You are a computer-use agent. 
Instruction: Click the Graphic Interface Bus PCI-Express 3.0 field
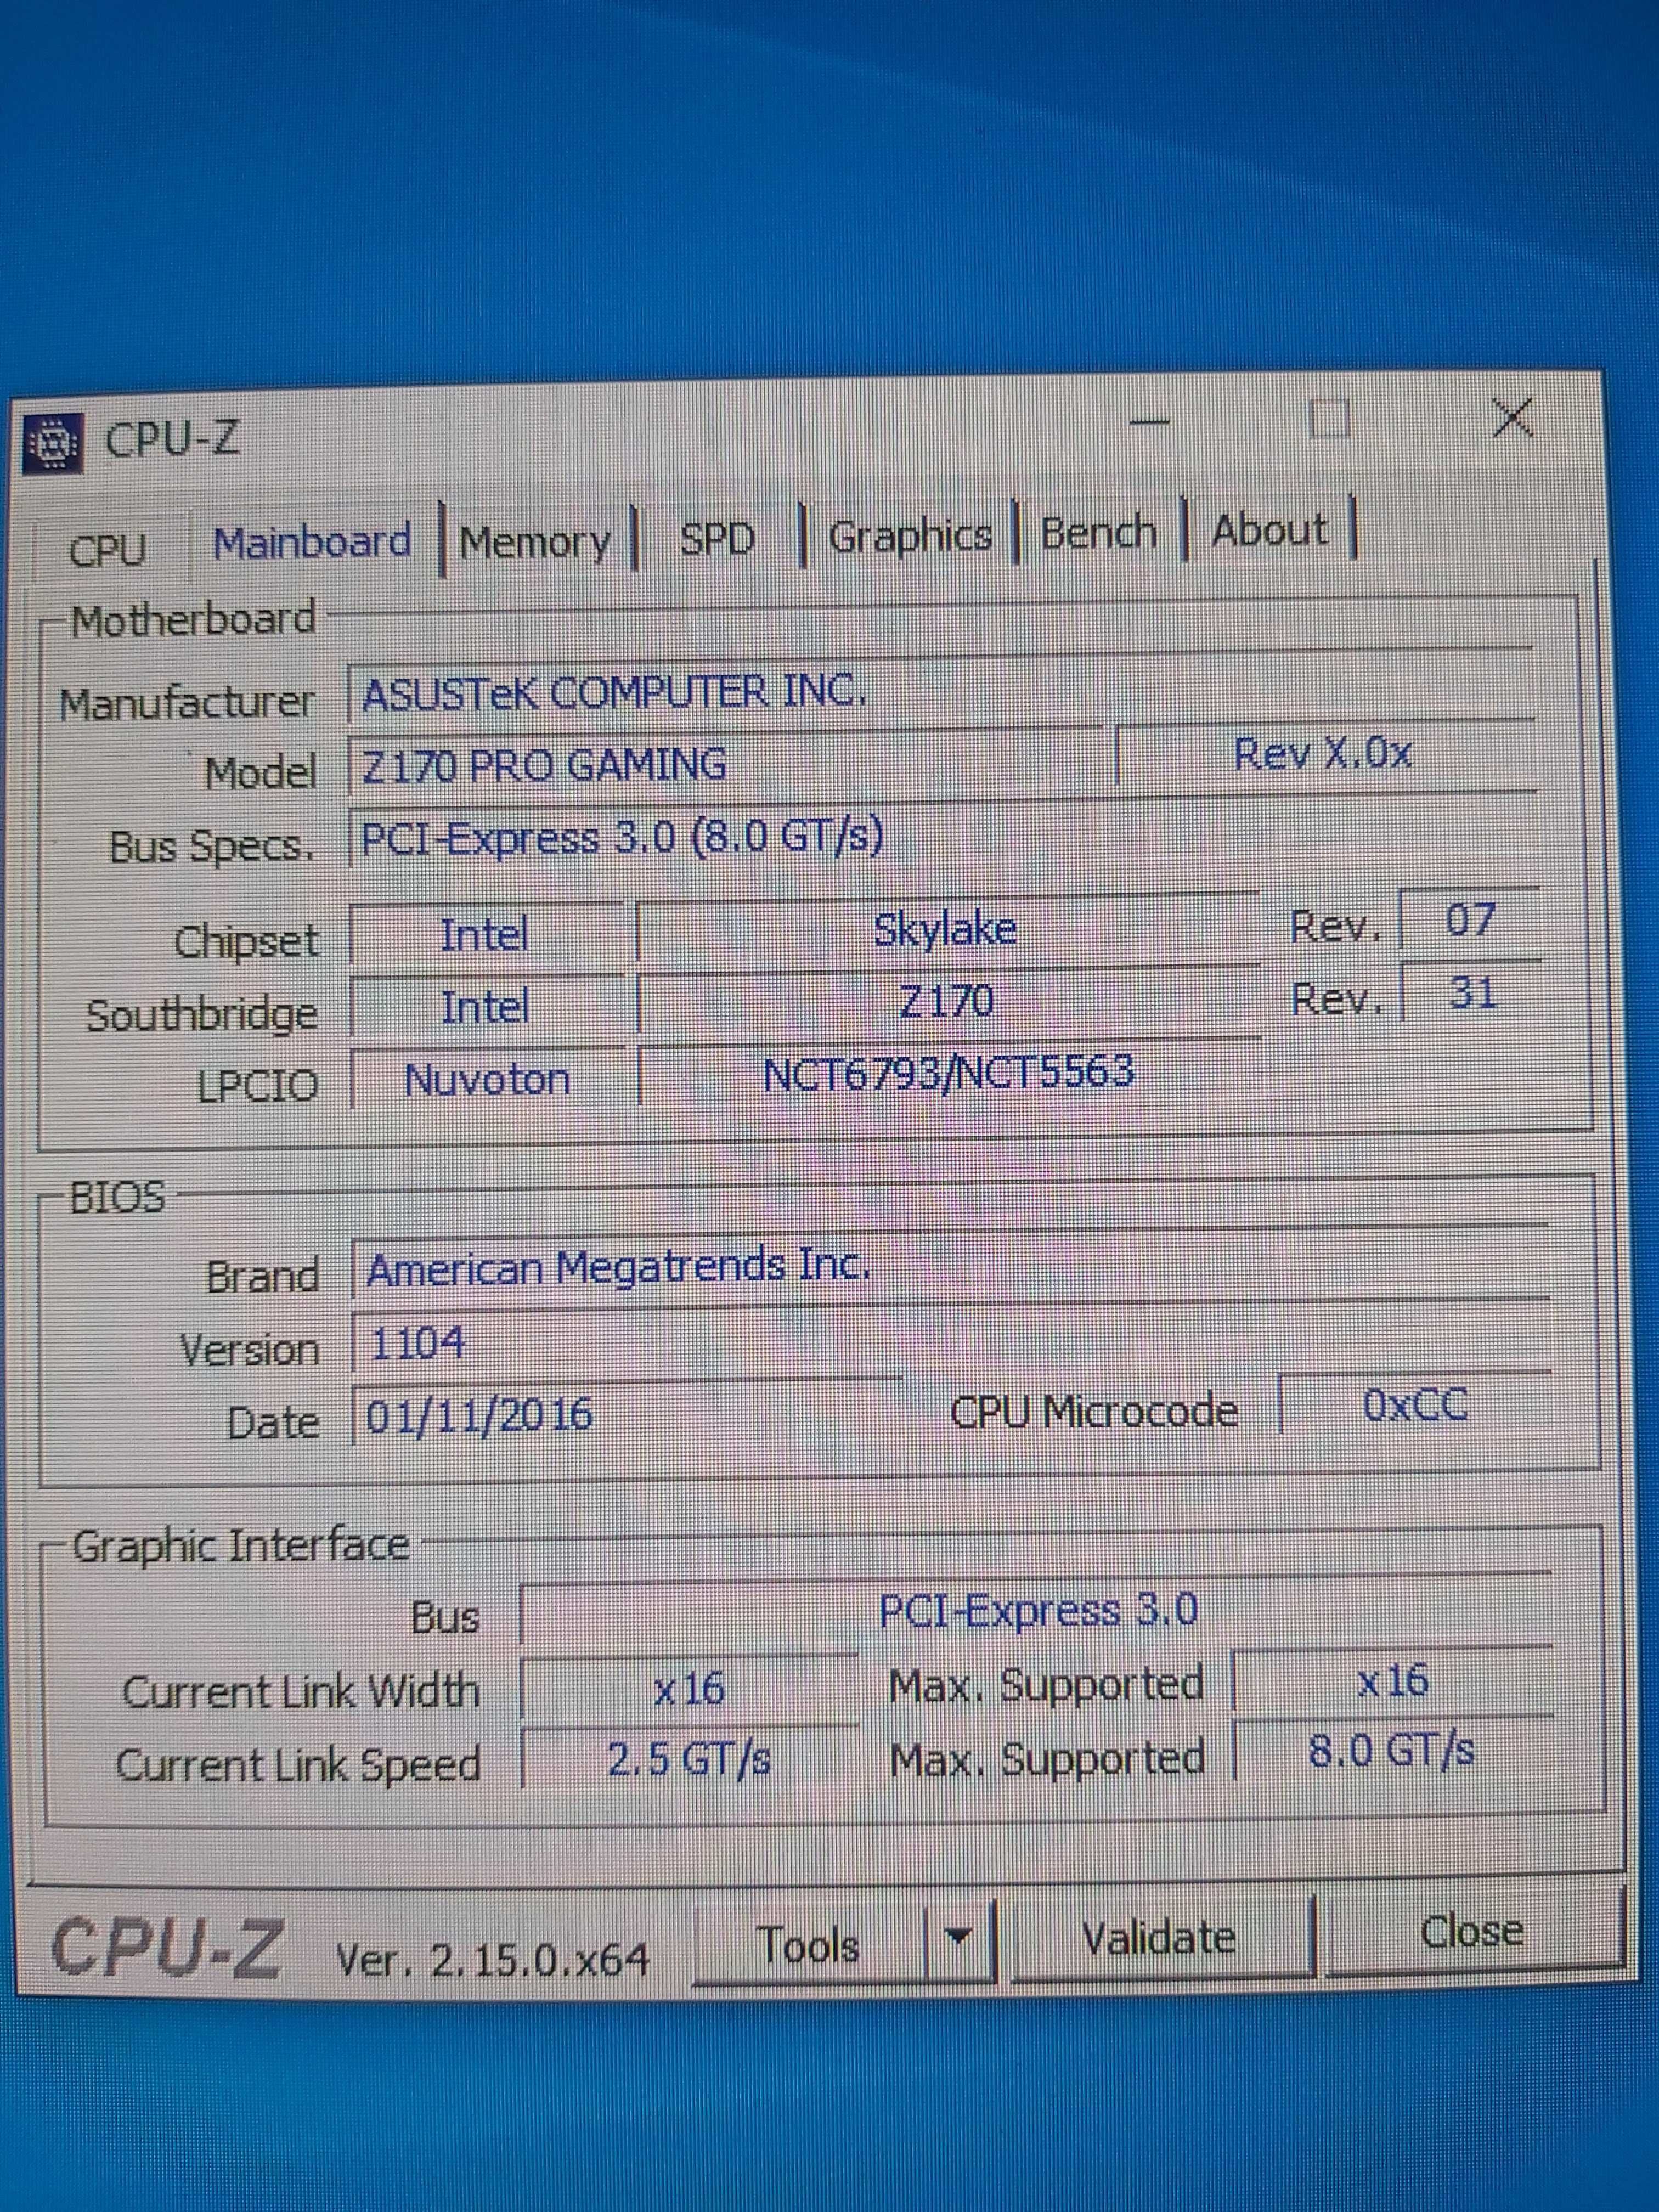tap(1036, 1610)
